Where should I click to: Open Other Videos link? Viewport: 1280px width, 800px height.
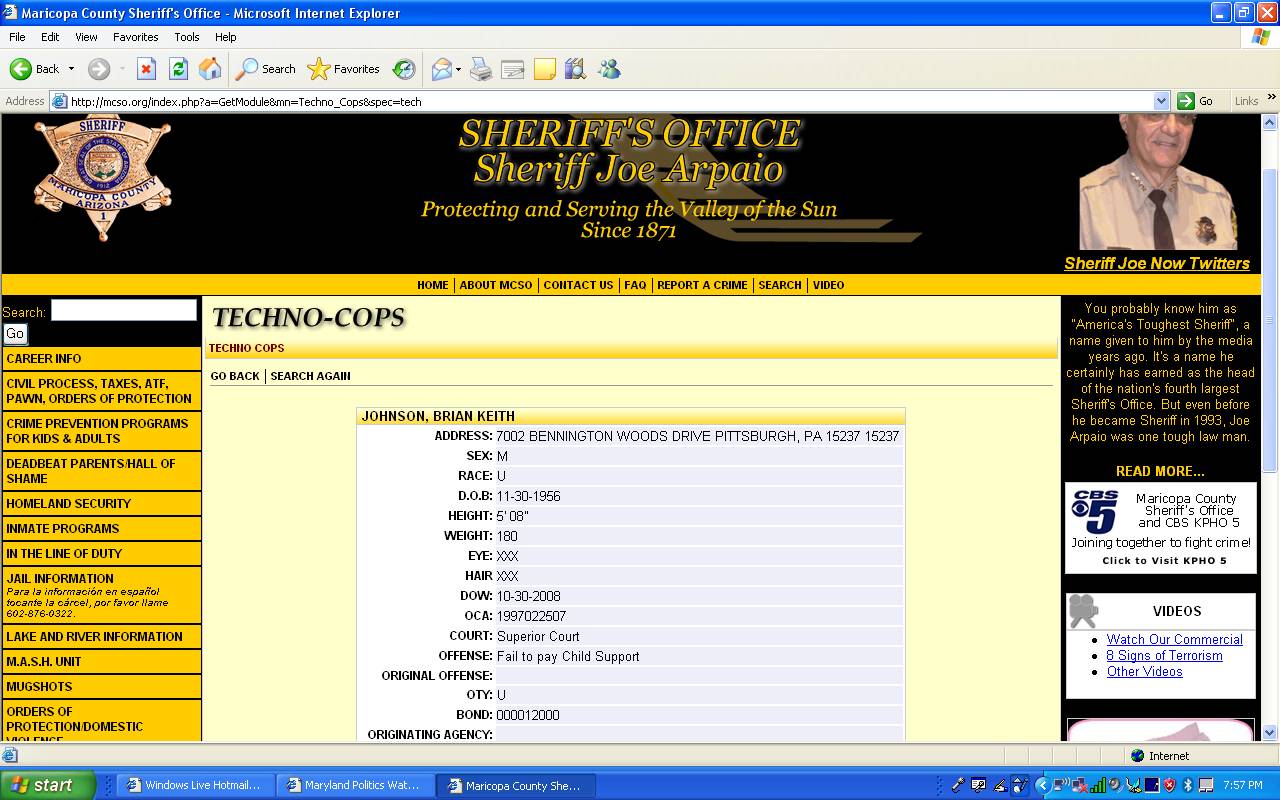(1144, 671)
